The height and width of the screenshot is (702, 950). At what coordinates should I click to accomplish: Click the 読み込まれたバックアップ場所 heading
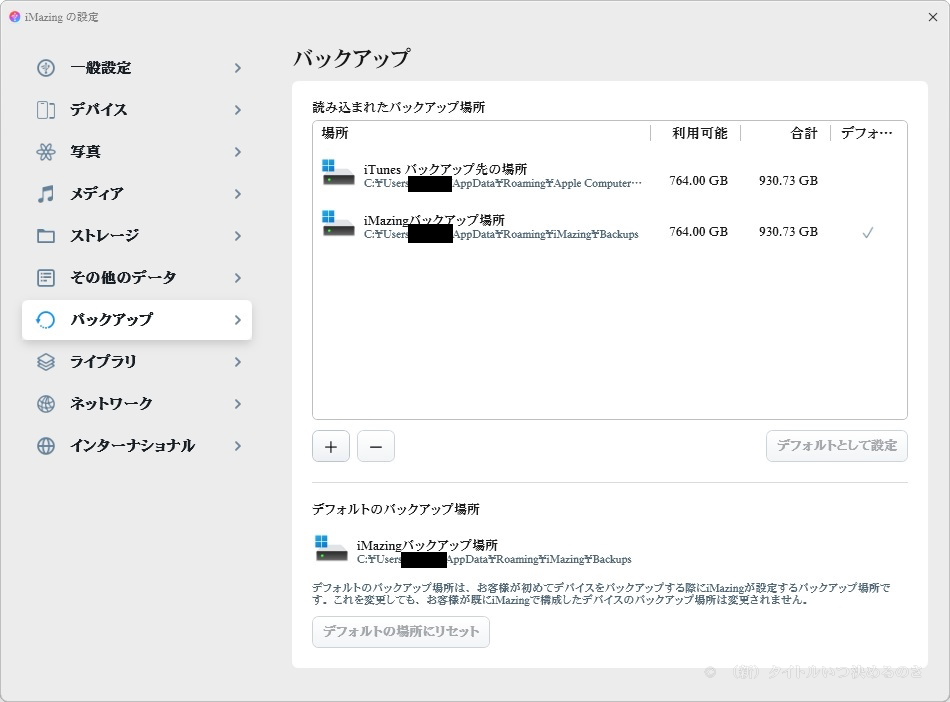399,107
